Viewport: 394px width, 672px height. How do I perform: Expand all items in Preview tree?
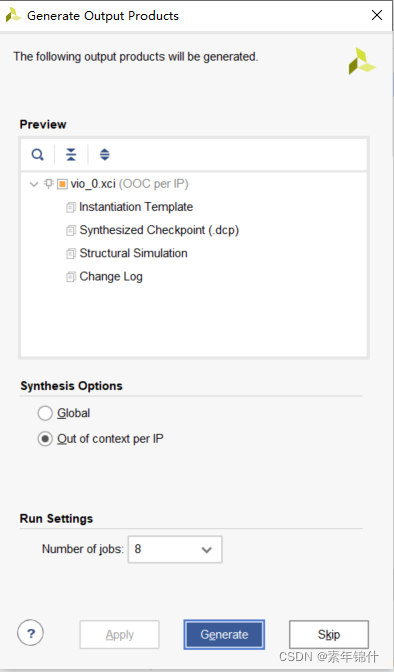coord(105,154)
